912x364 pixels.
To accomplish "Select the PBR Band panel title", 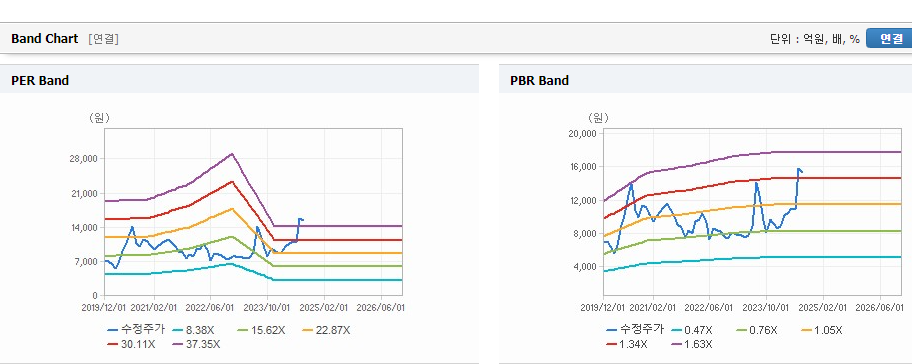I will point(539,81).
